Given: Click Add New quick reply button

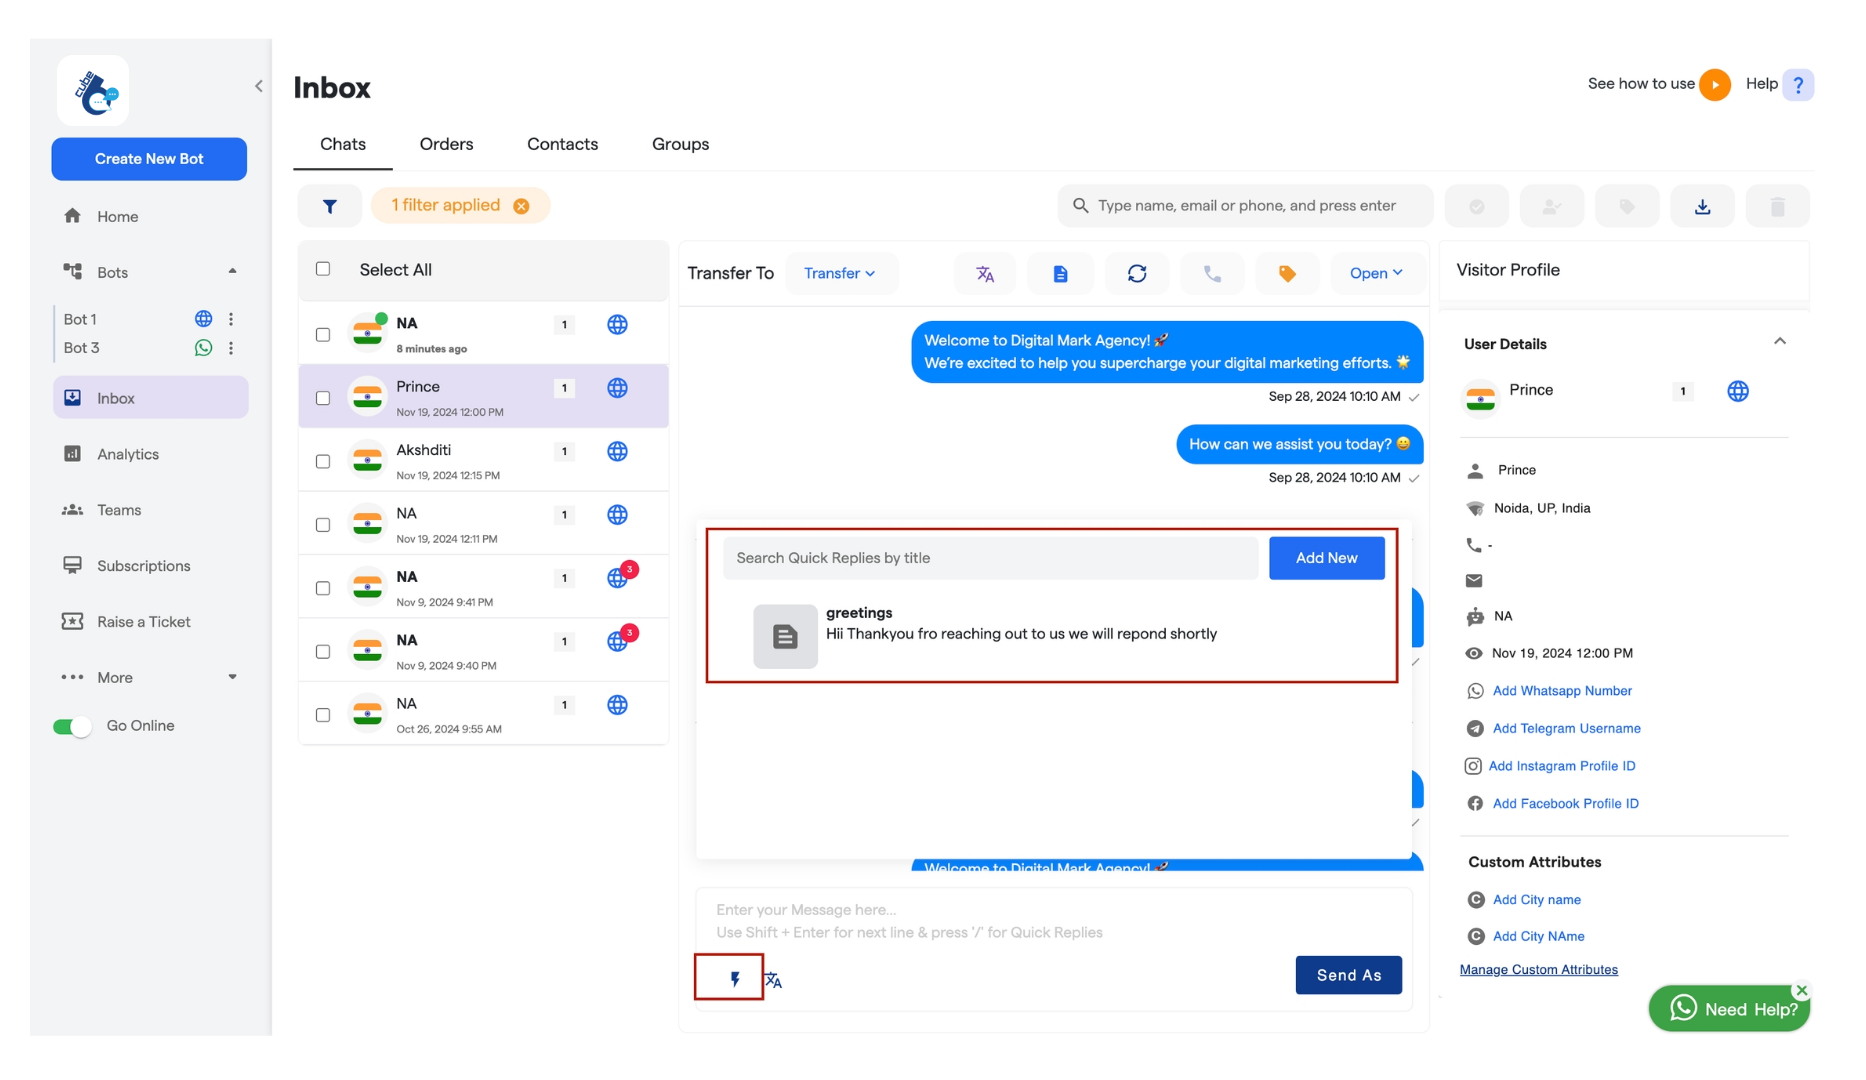Looking at the screenshot, I should click(x=1326, y=558).
